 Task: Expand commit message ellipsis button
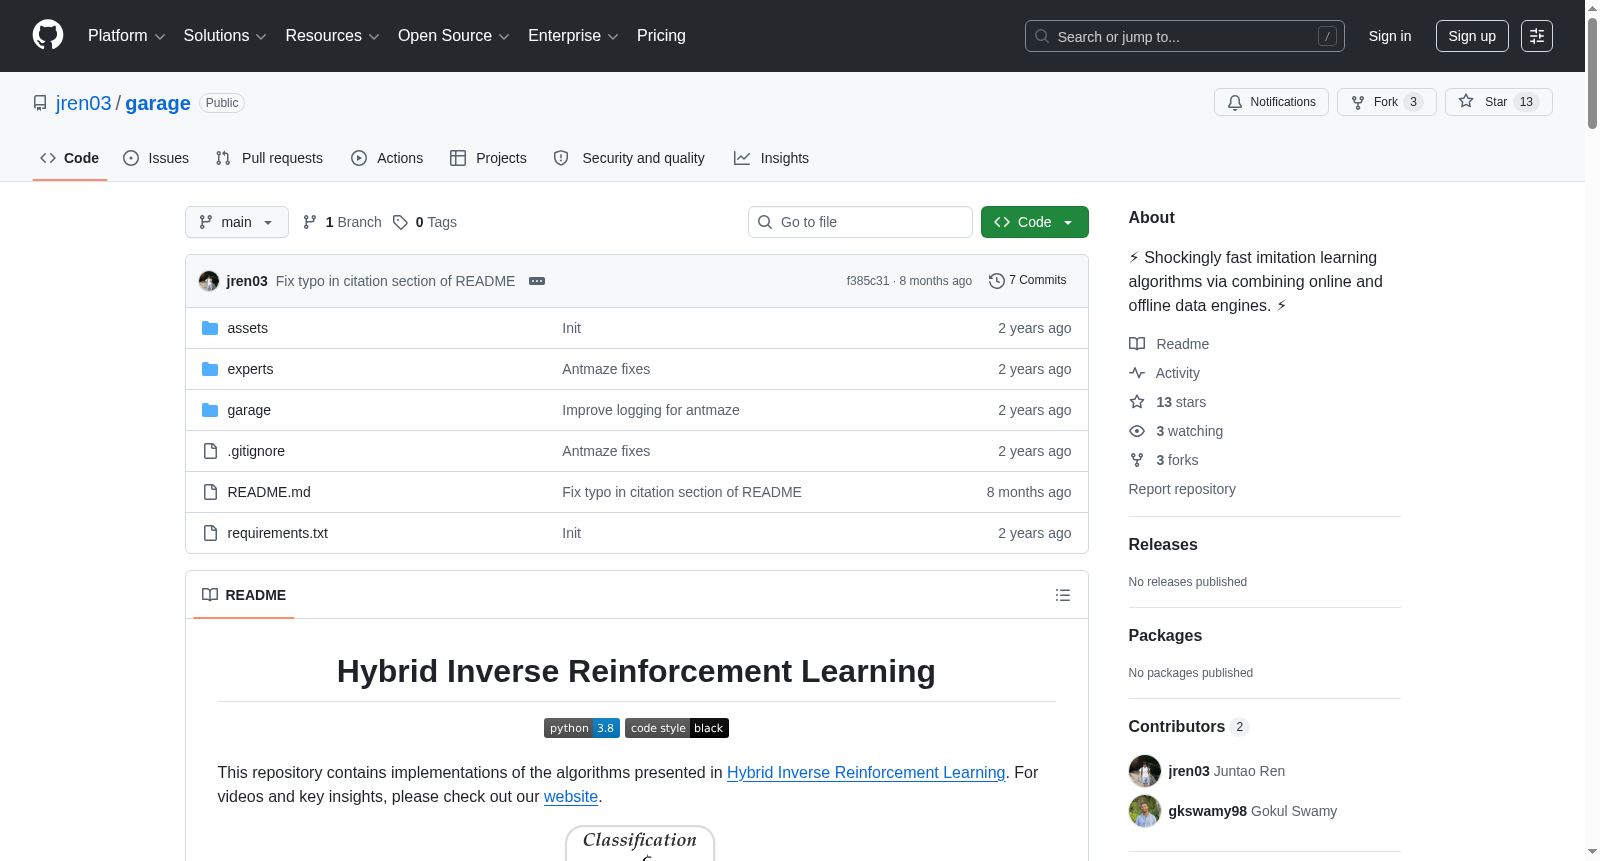[x=537, y=281]
